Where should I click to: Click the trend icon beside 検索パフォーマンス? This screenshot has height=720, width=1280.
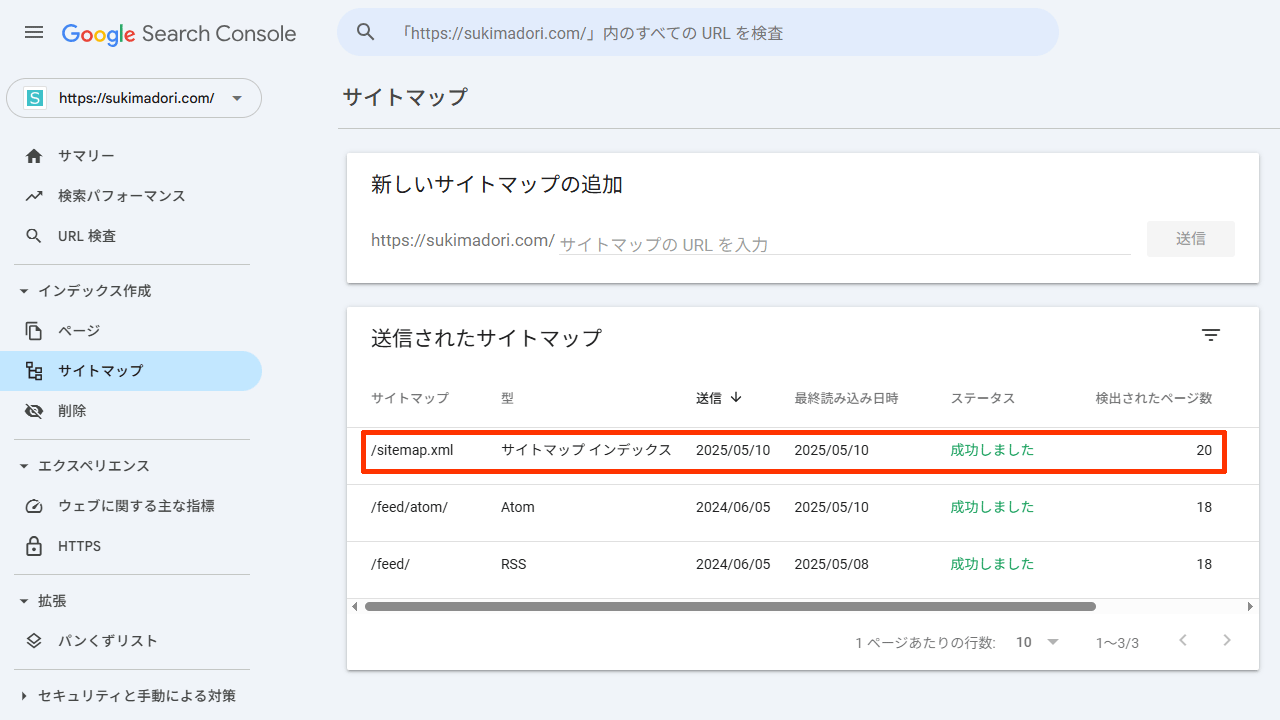[x=34, y=196]
